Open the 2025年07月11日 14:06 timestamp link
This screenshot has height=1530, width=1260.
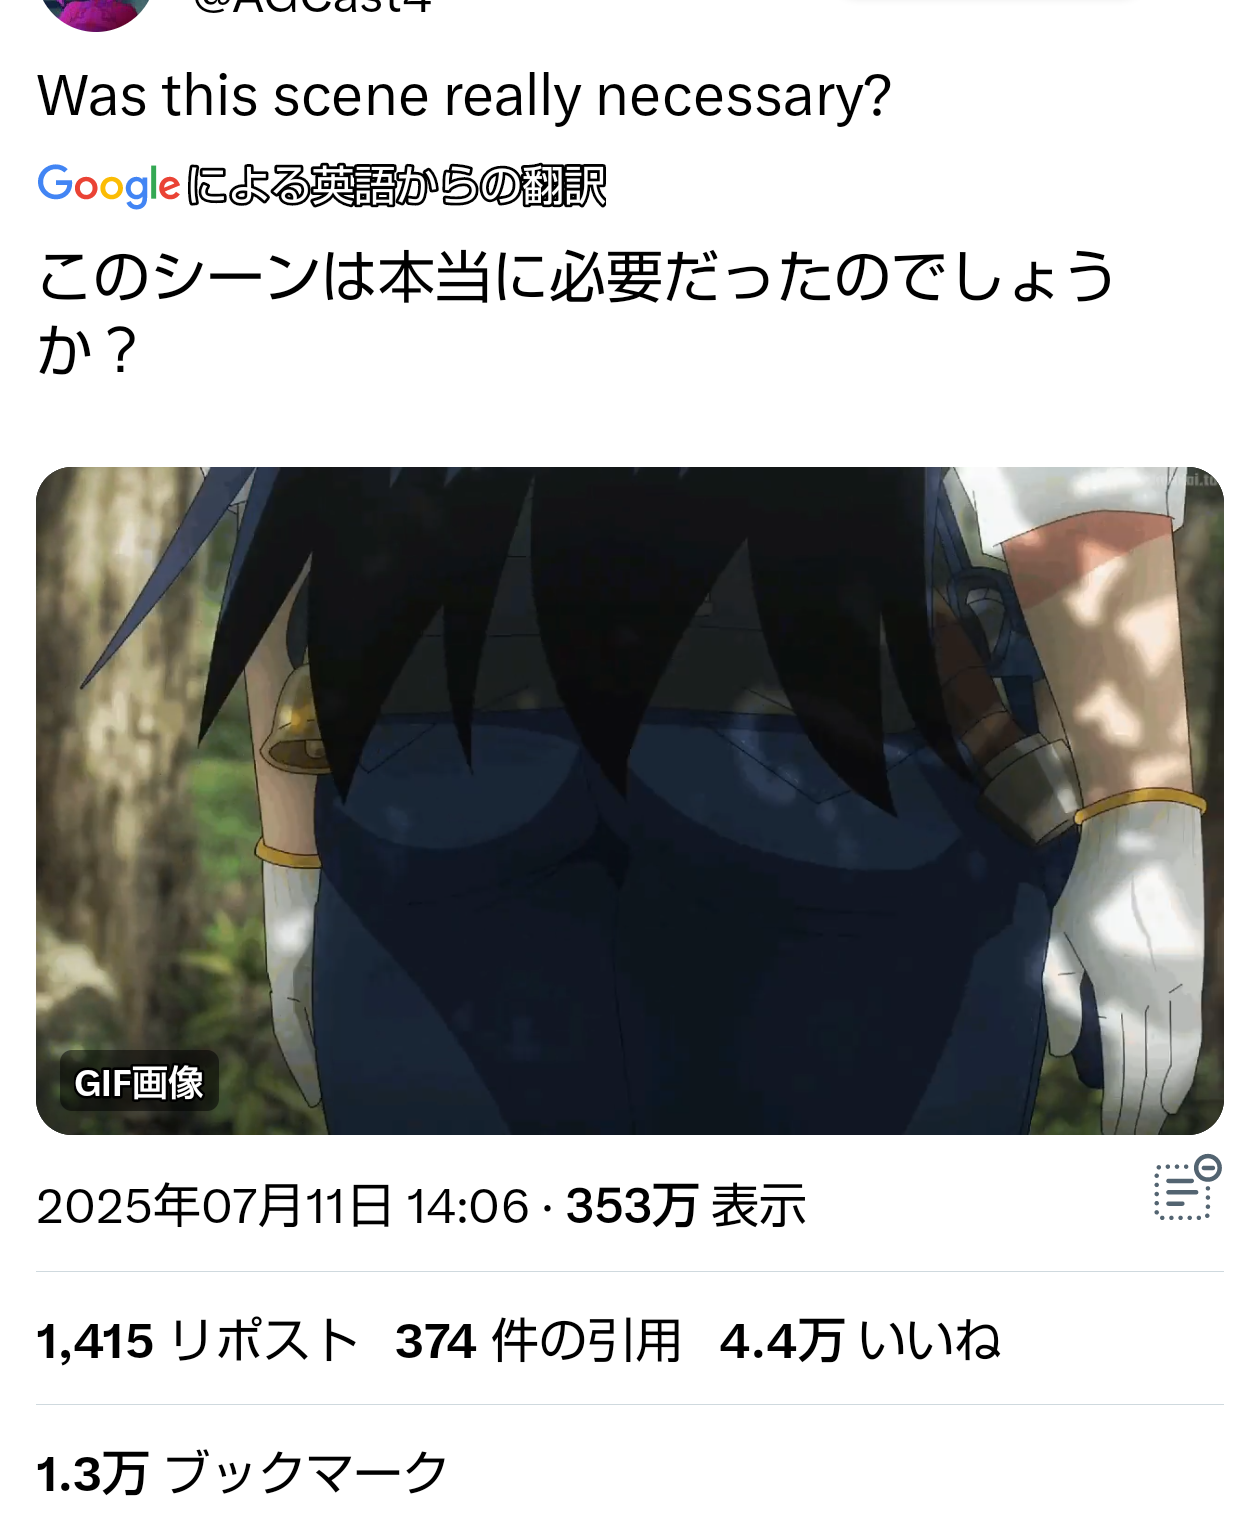[283, 1205]
